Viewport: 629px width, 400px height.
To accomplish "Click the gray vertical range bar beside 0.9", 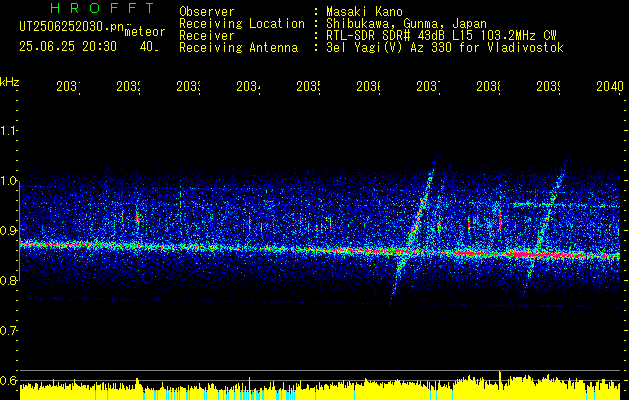I will click(x=19, y=231).
